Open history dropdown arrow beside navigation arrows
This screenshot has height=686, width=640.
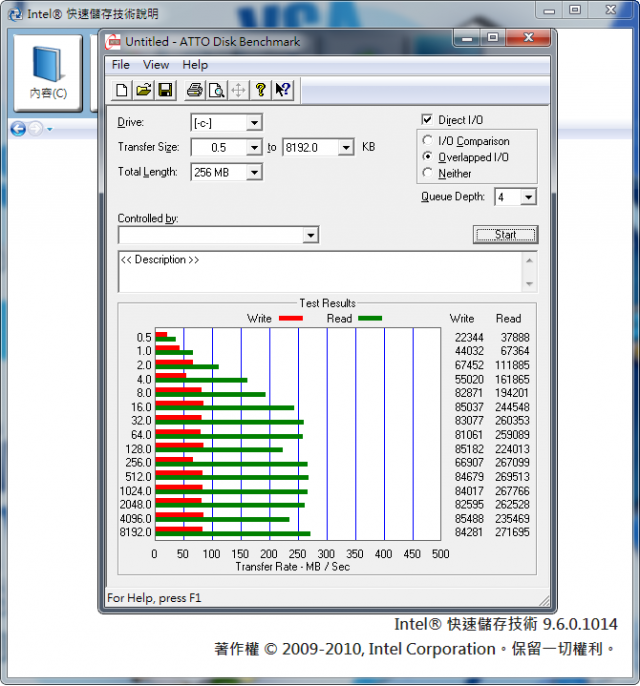(49, 129)
